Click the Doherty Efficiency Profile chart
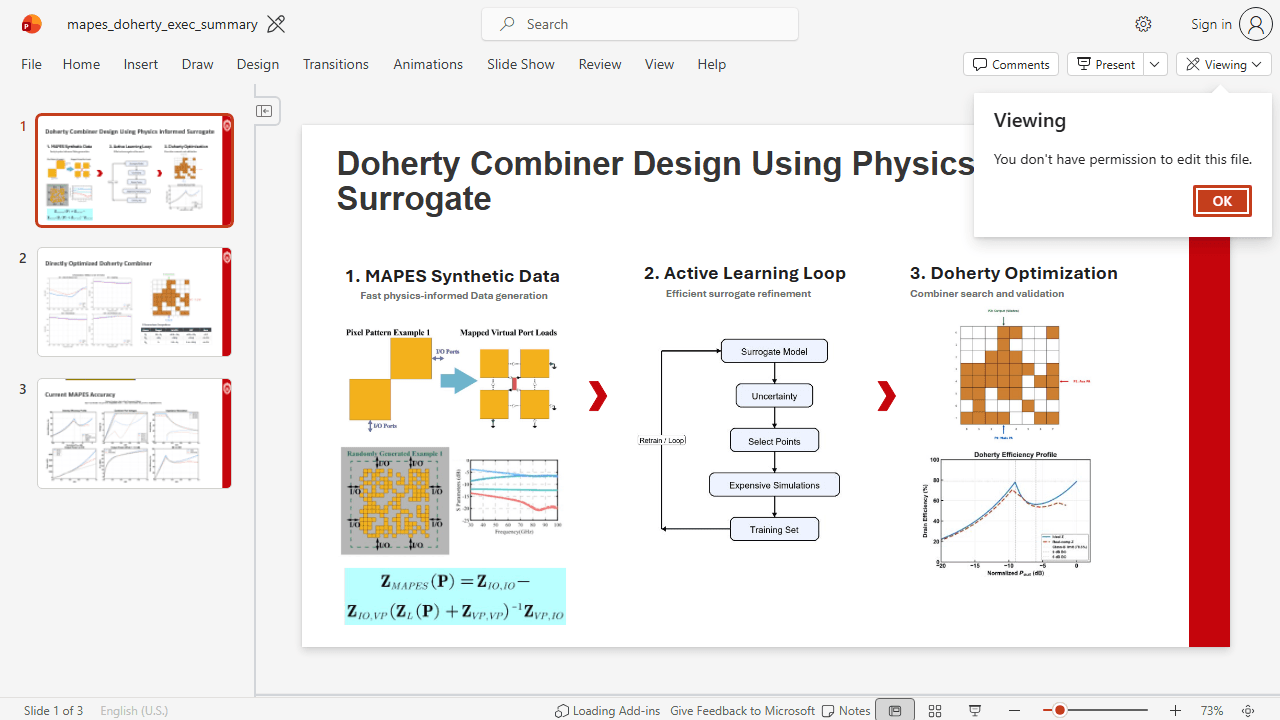 [1006, 514]
